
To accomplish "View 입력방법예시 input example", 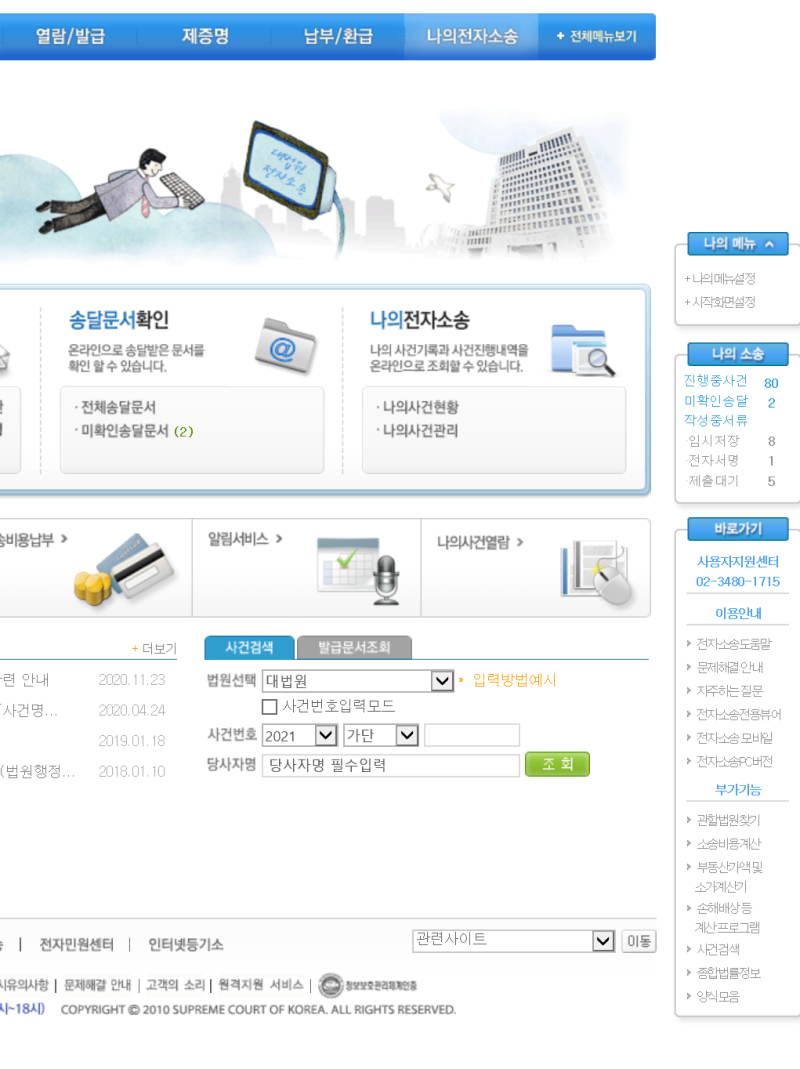I will tap(514, 680).
